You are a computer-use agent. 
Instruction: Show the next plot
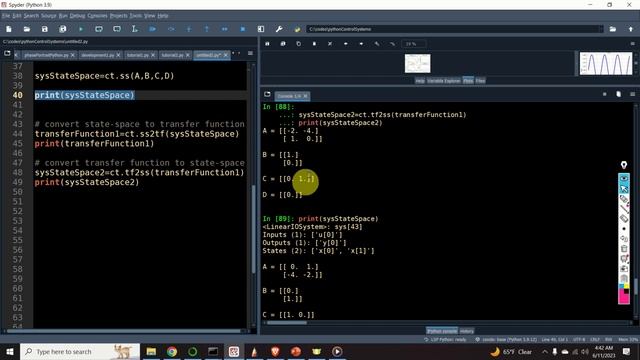point(361,44)
